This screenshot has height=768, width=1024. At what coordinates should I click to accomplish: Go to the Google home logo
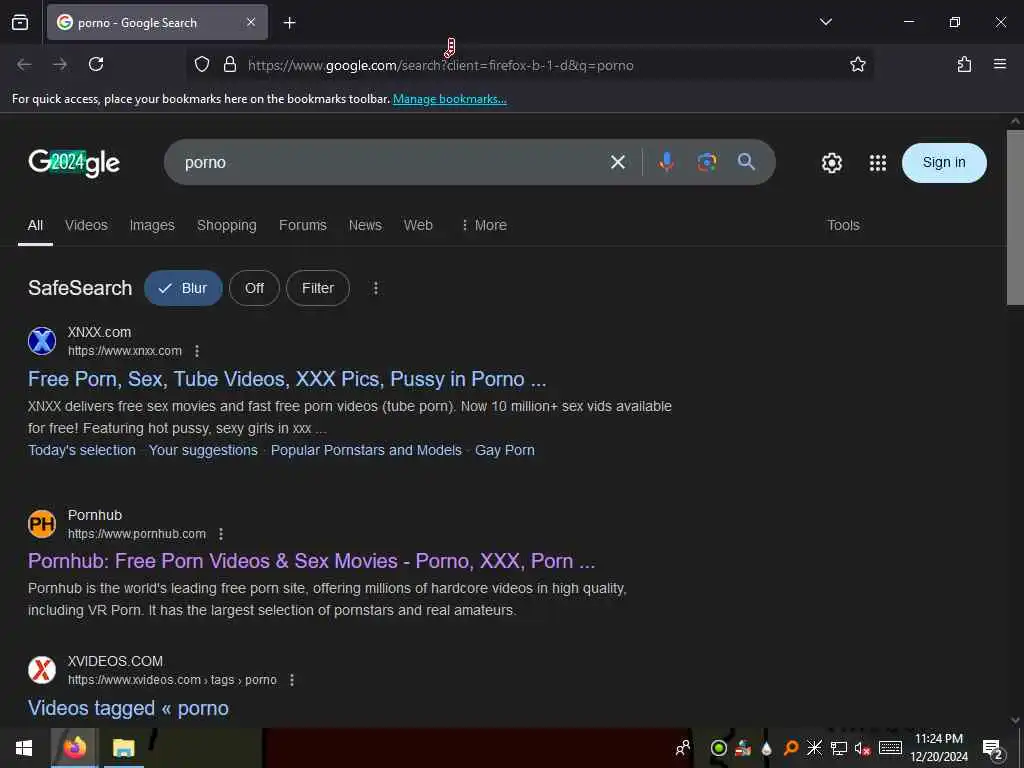[x=74, y=163]
